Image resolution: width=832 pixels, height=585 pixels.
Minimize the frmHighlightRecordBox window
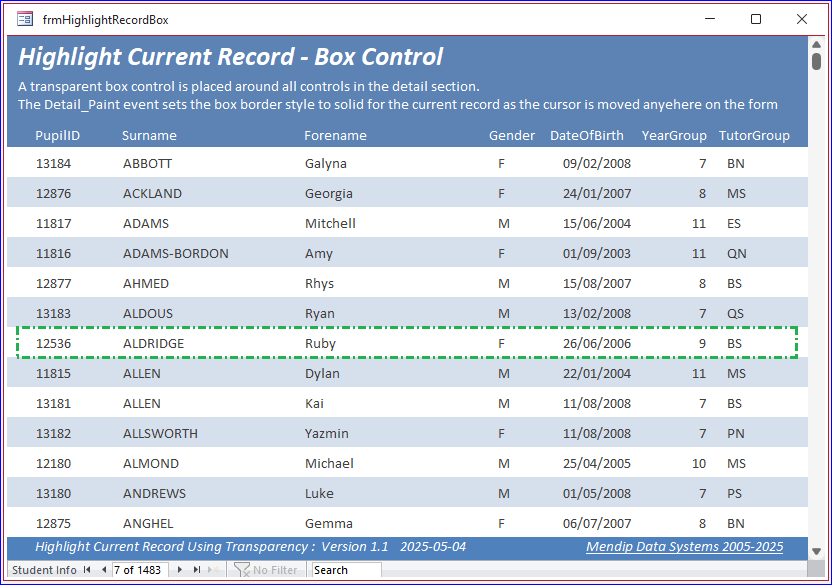tap(710, 19)
